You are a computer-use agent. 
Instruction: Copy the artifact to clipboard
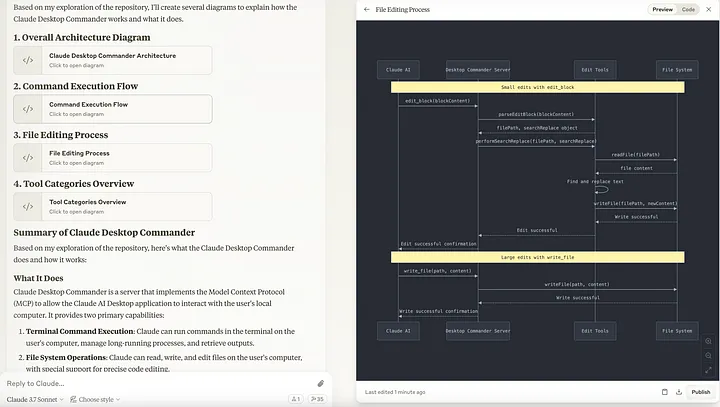point(664,392)
